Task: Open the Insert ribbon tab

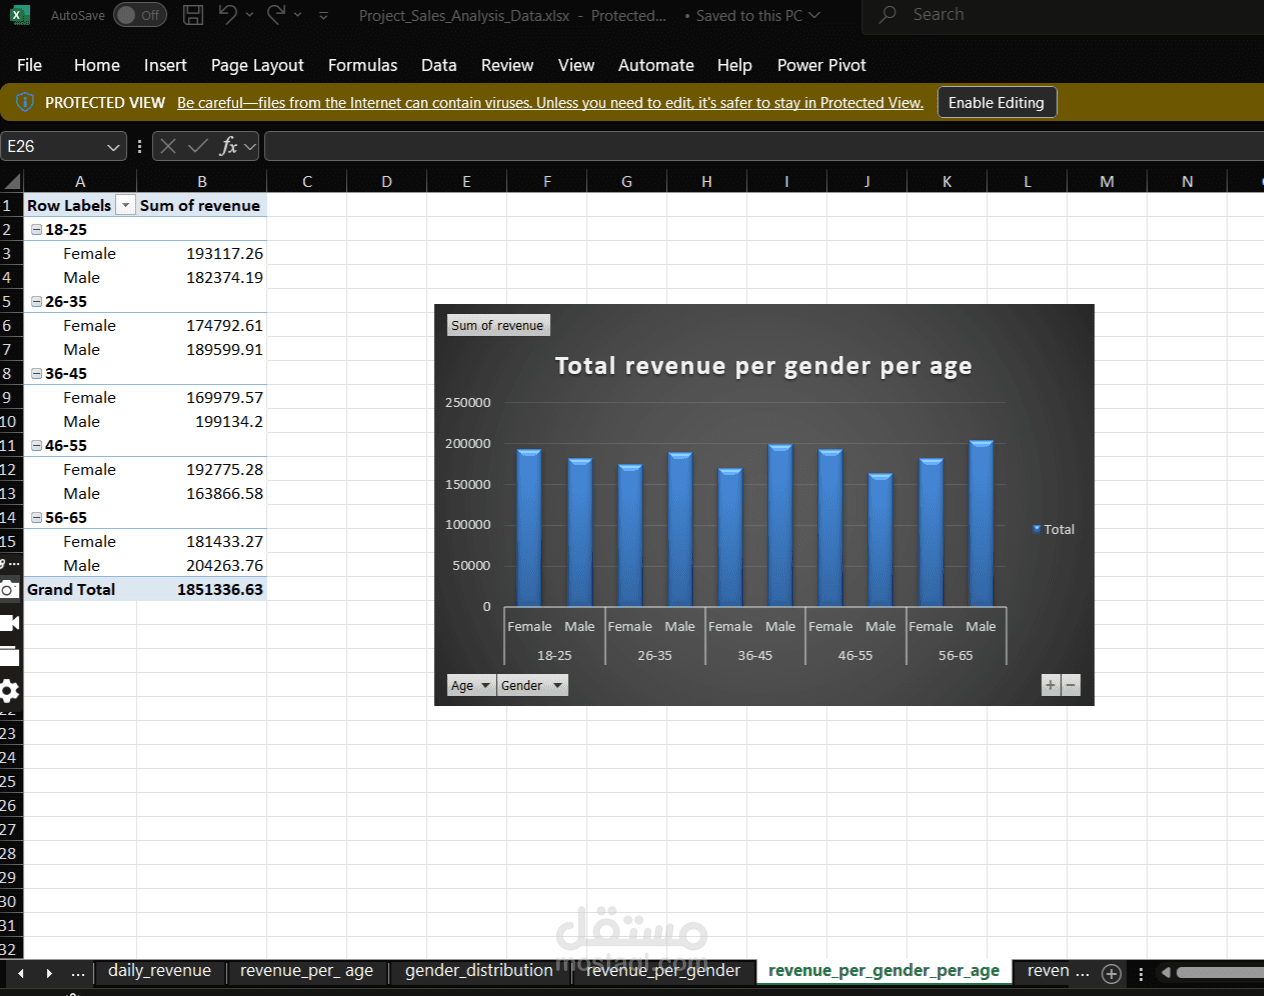Action: pos(165,65)
